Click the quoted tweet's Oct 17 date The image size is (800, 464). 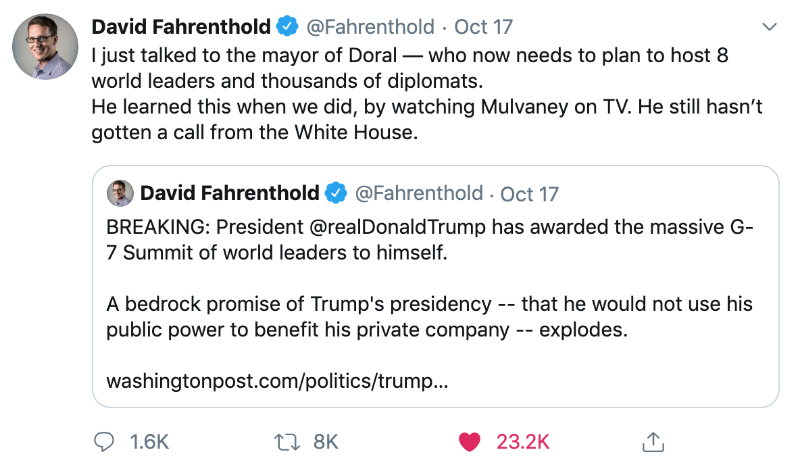[x=529, y=193]
